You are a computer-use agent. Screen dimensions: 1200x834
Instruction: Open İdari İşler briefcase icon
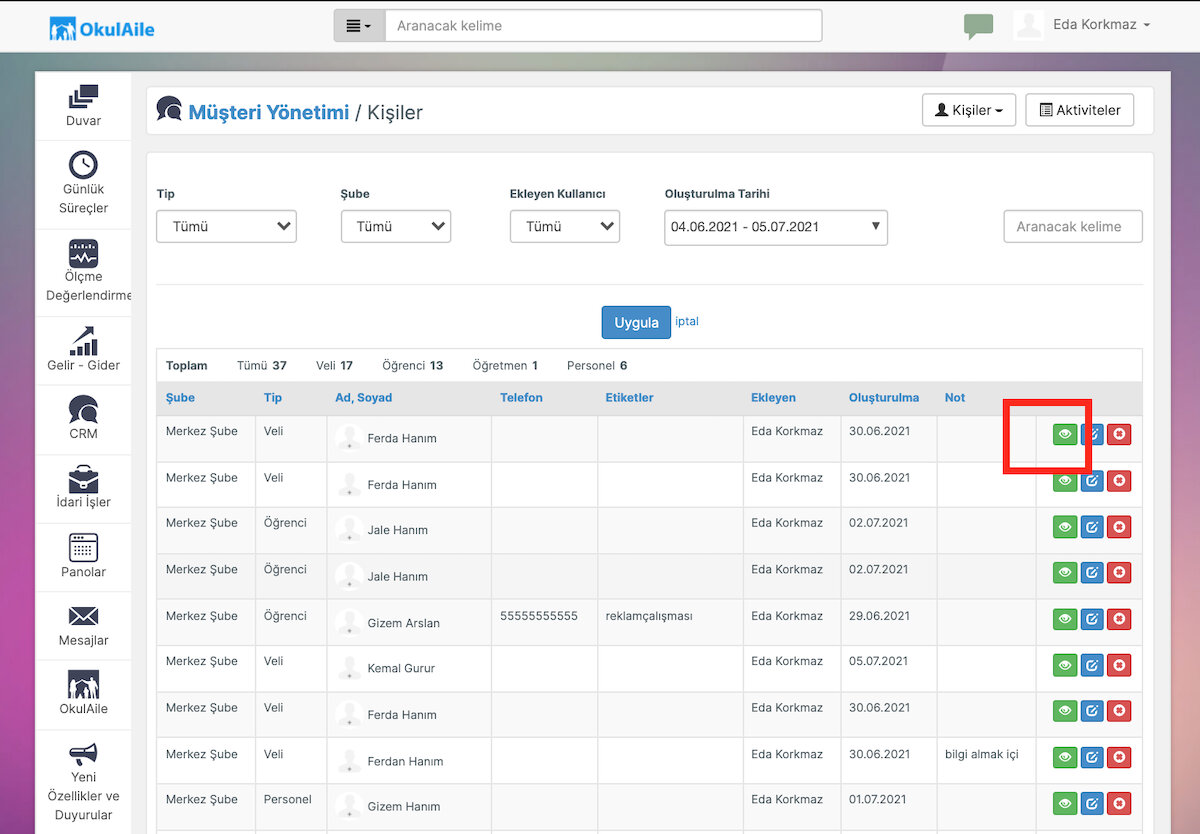click(83, 478)
